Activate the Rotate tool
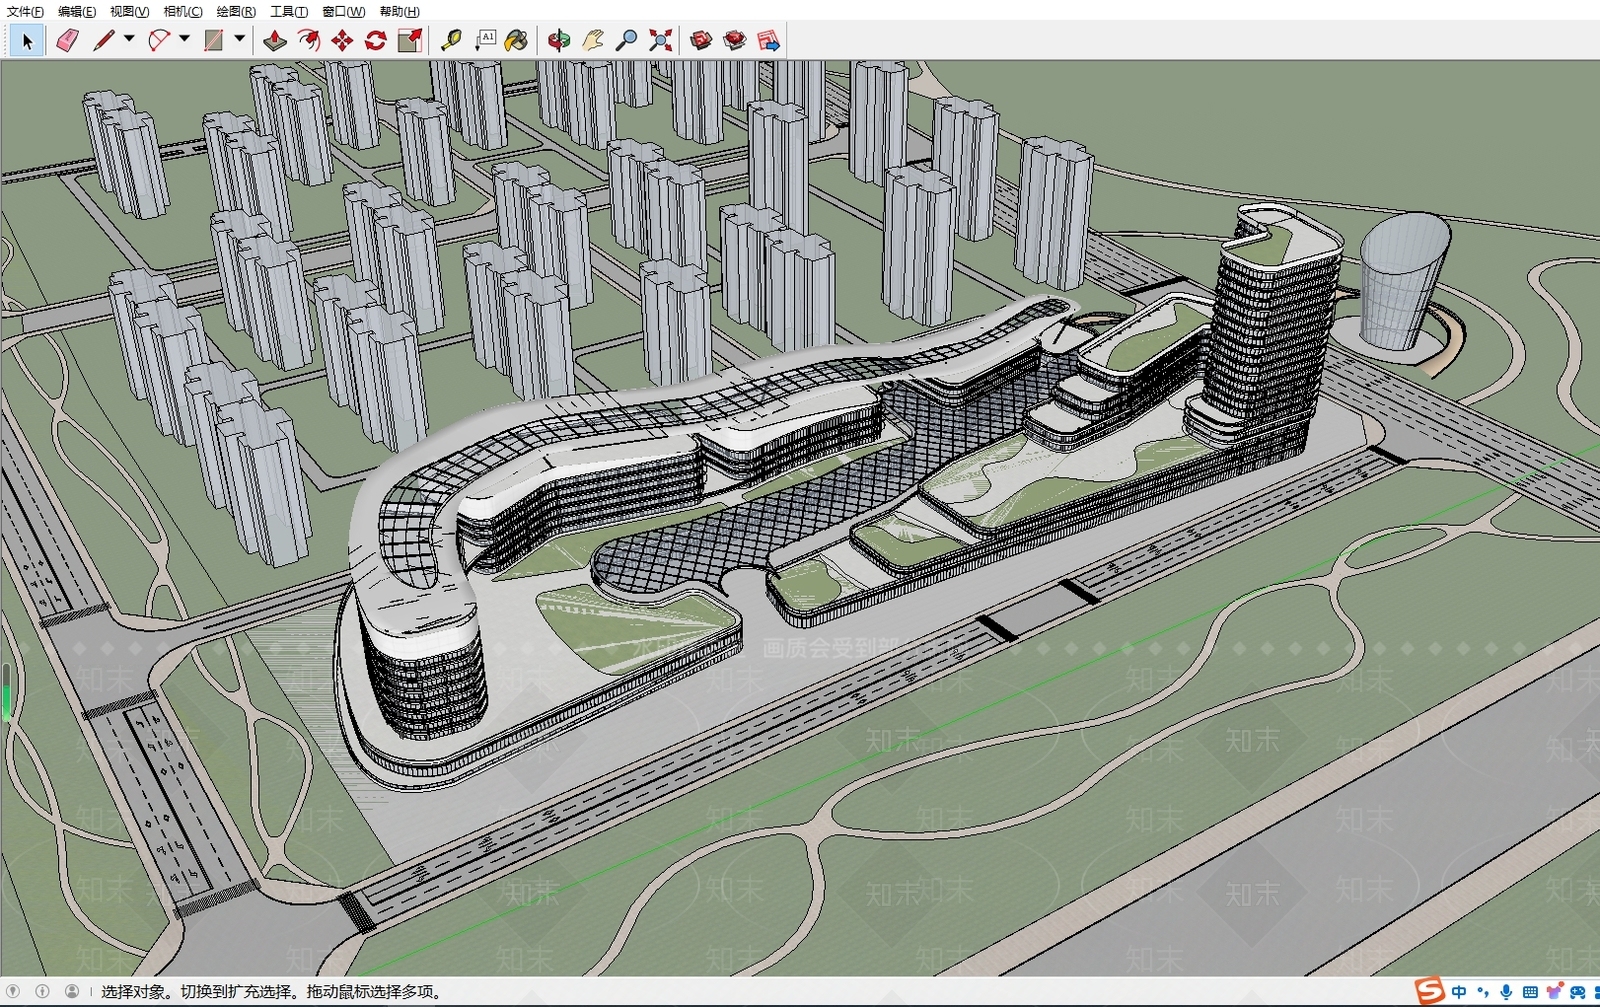The height and width of the screenshot is (1007, 1600). pos(376,41)
